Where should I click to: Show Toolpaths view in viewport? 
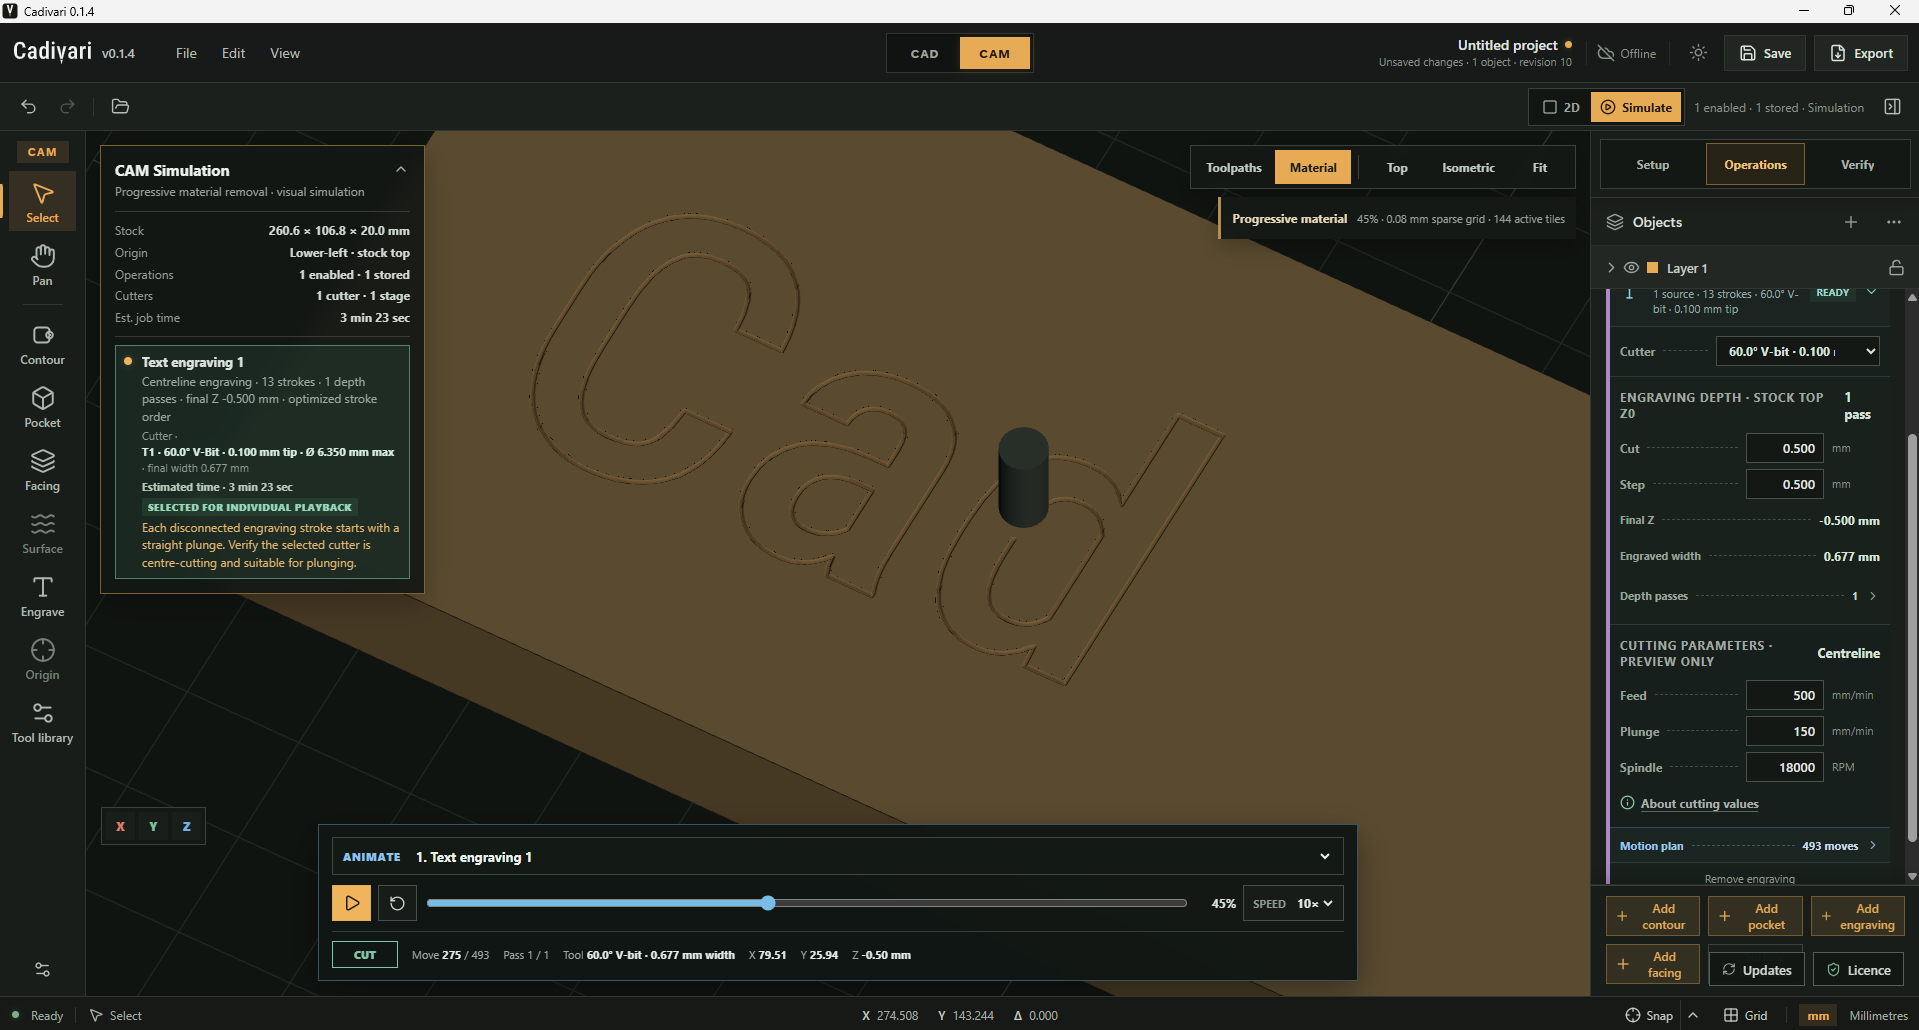point(1234,167)
